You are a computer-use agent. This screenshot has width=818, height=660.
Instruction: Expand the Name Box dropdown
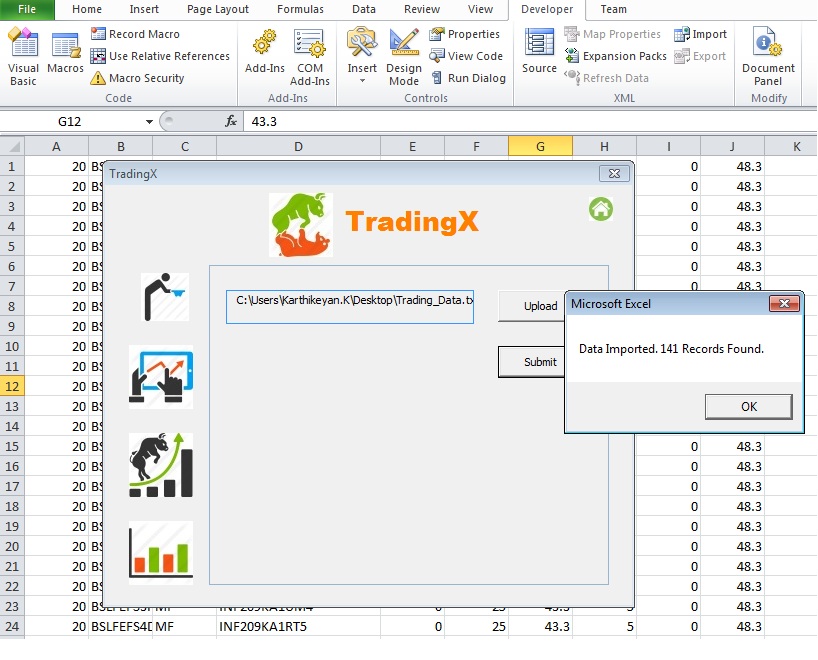[x=149, y=122]
